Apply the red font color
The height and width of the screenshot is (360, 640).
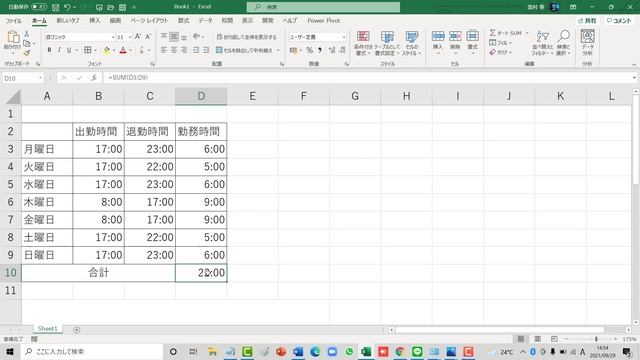(123, 50)
